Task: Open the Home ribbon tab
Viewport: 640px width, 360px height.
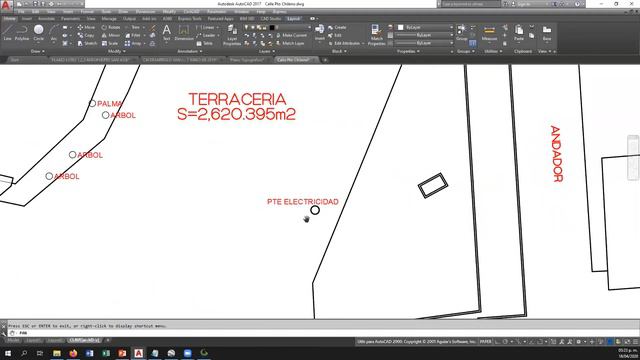Action: click(x=9, y=19)
